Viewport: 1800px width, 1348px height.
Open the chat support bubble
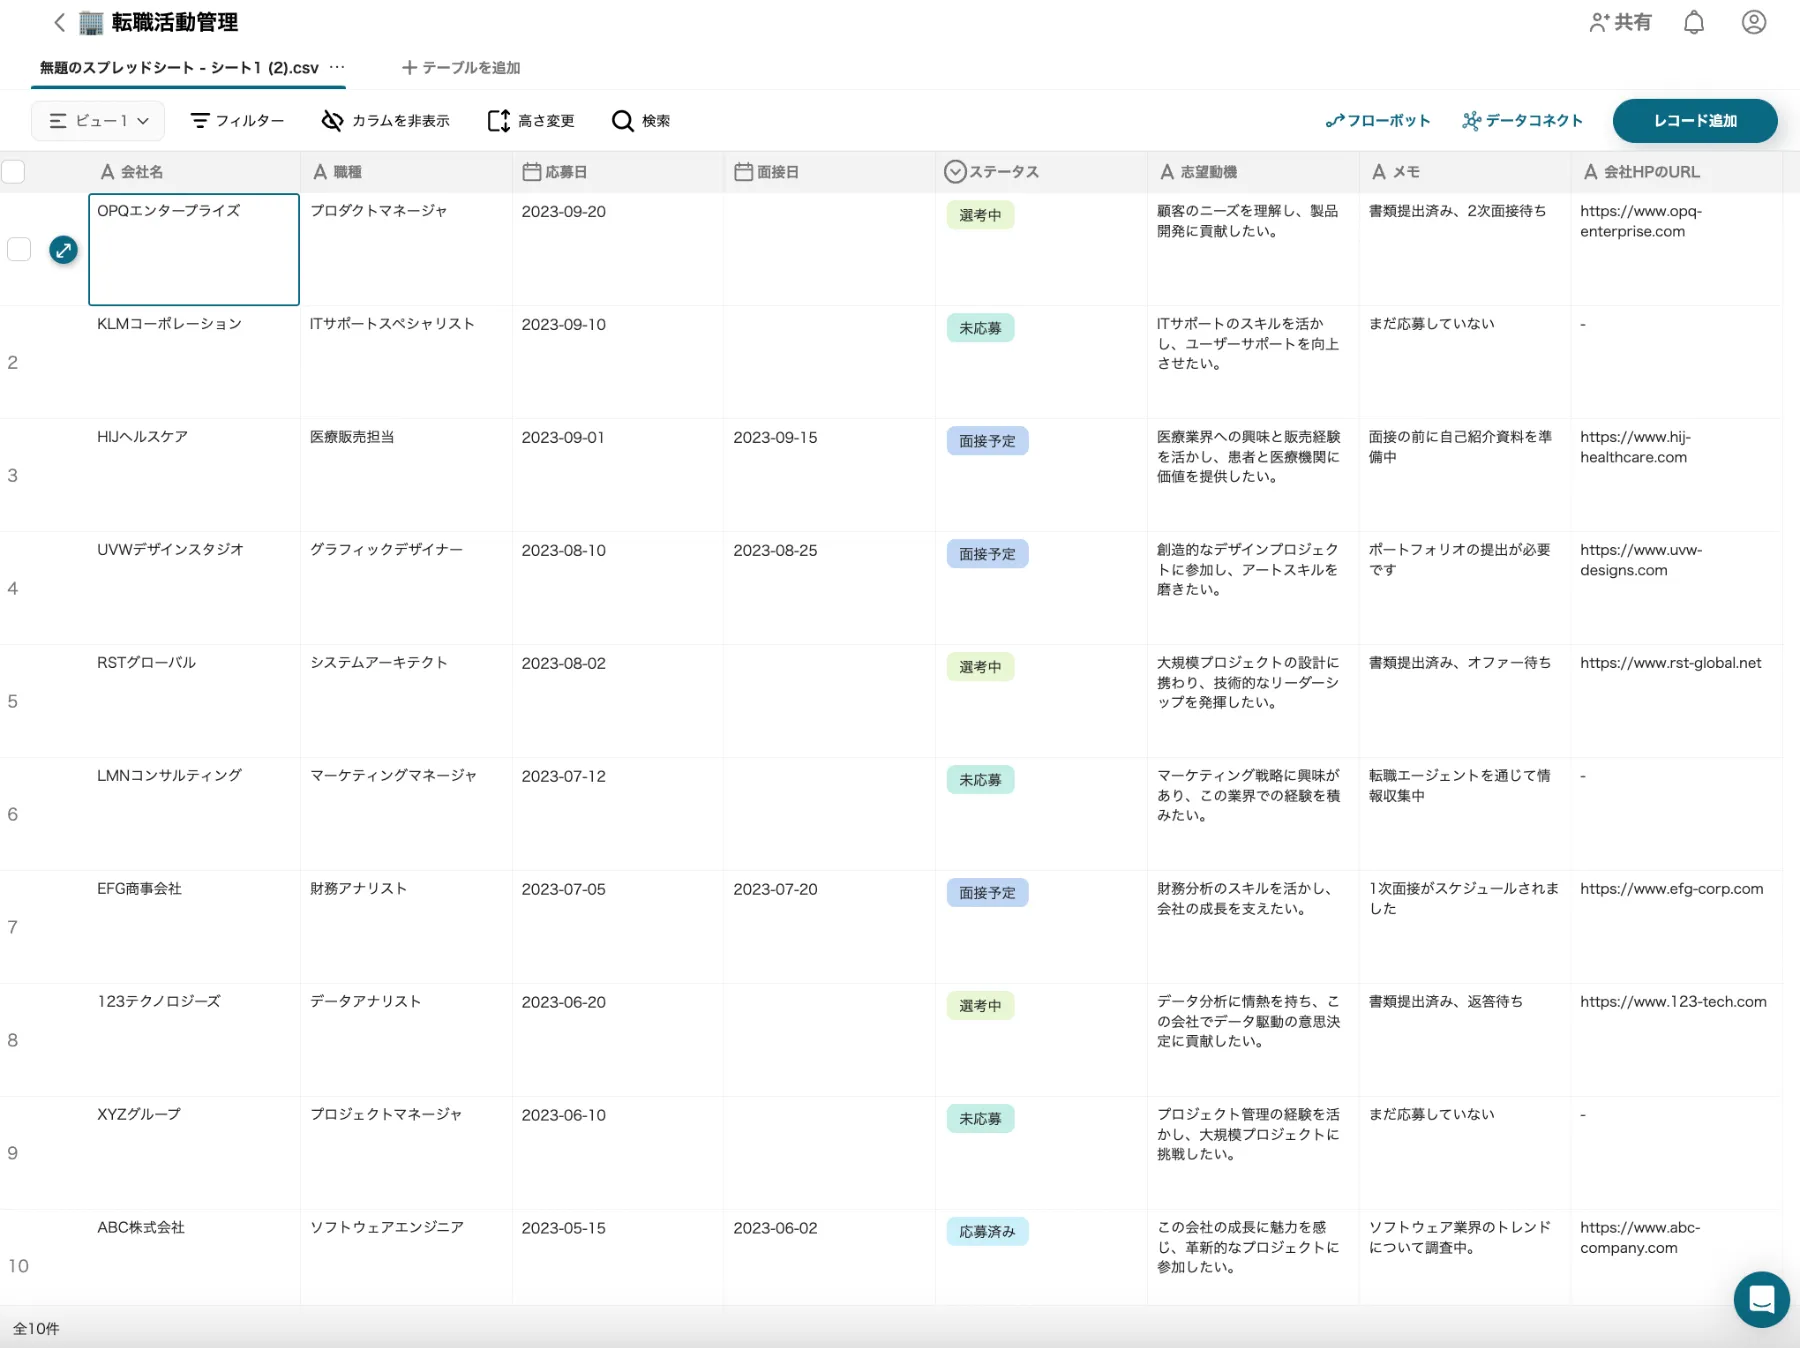click(1761, 1299)
